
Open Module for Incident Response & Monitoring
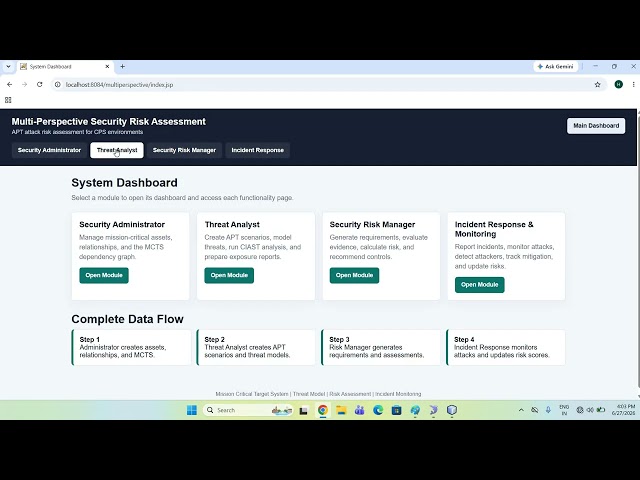[x=480, y=285]
